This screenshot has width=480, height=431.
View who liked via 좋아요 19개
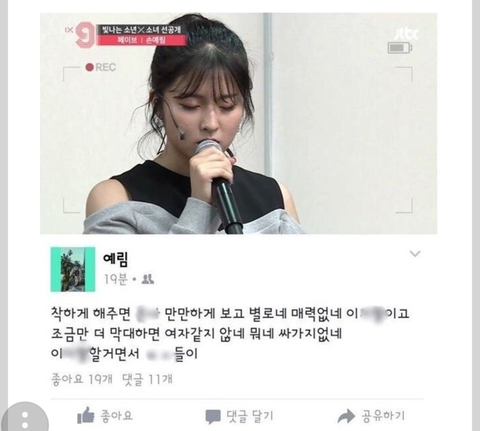pyautogui.click(x=82, y=379)
